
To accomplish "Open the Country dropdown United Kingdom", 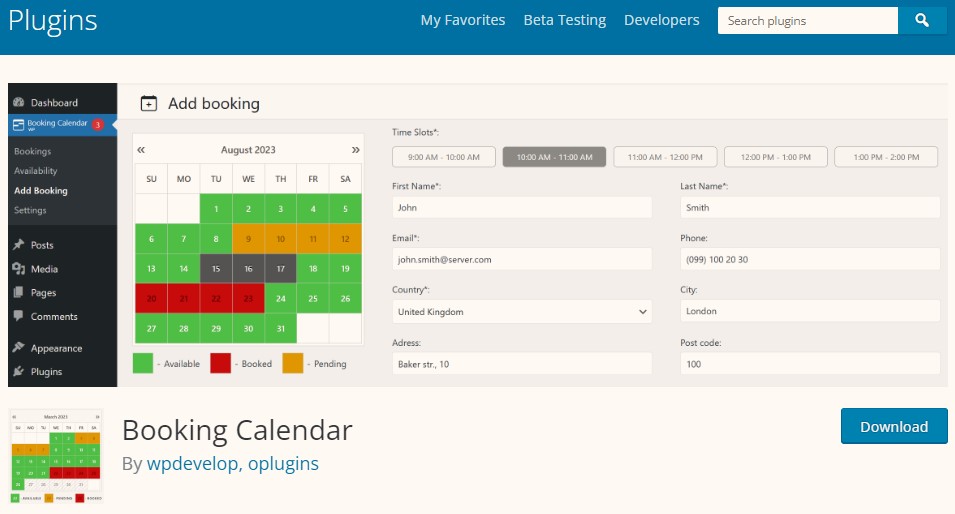I will click(522, 312).
